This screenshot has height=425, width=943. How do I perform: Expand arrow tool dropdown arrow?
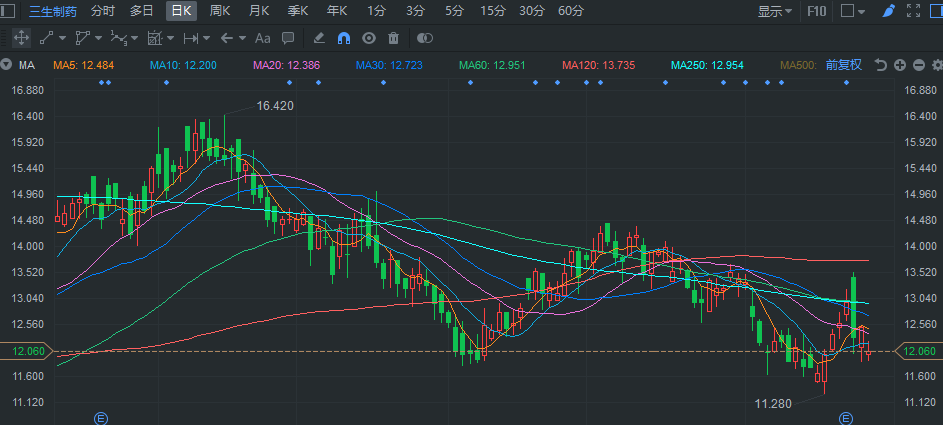coord(242,38)
